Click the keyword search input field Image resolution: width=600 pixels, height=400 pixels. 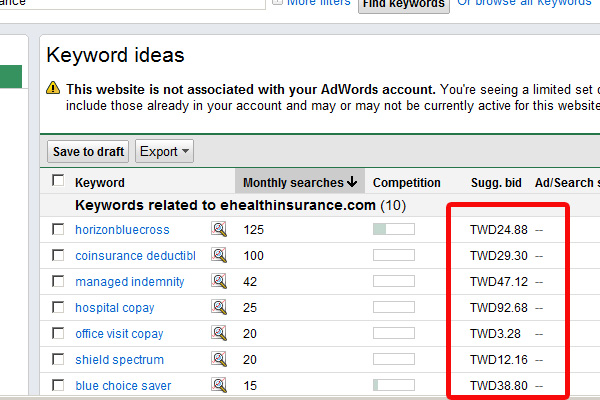click(x=132, y=4)
